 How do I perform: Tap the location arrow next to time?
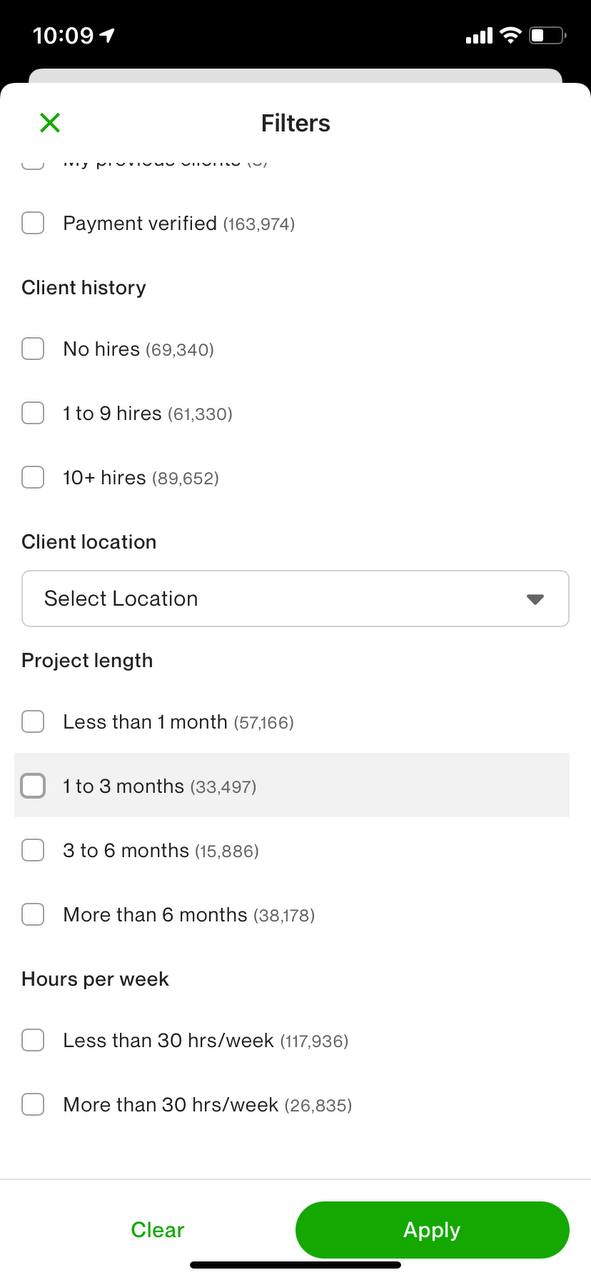point(107,36)
